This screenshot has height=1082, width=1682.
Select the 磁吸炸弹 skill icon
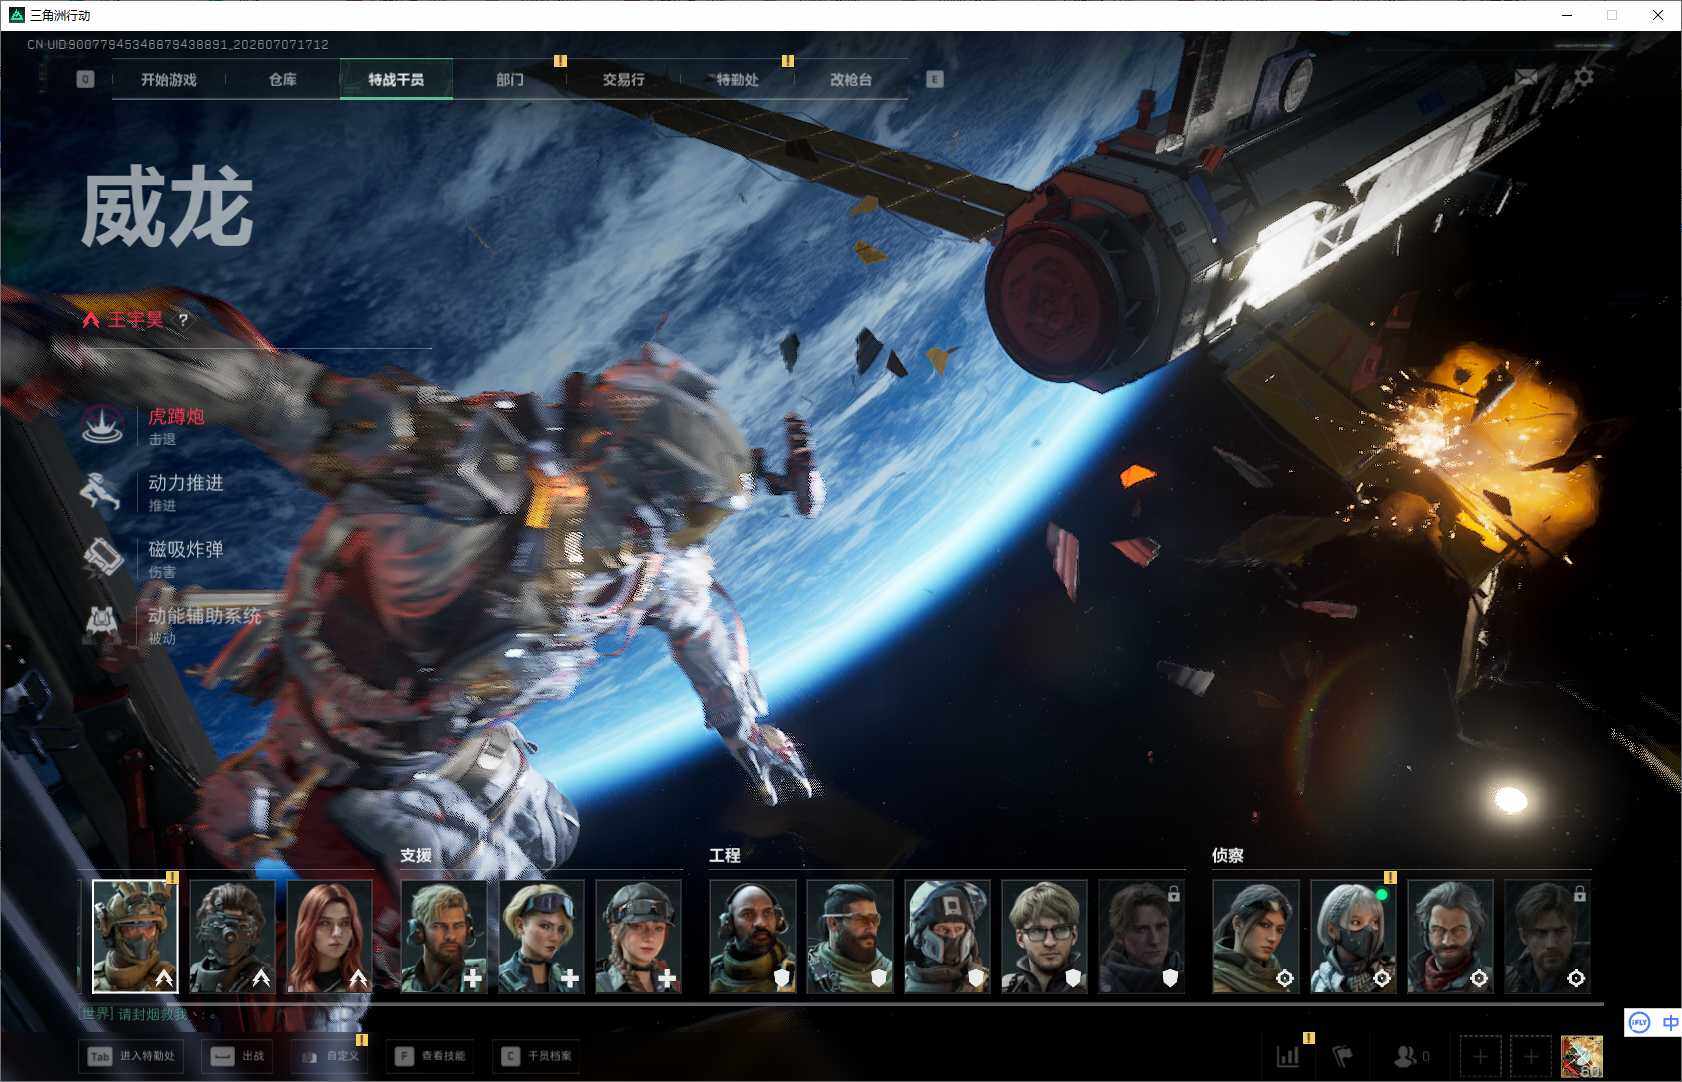point(102,558)
